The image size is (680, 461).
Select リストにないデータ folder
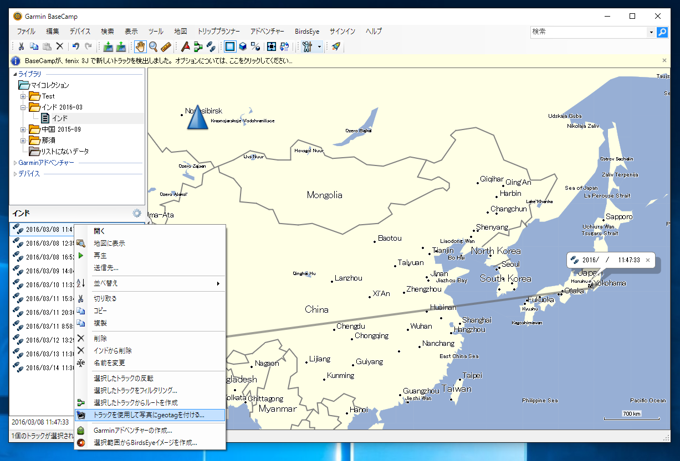click(64, 151)
